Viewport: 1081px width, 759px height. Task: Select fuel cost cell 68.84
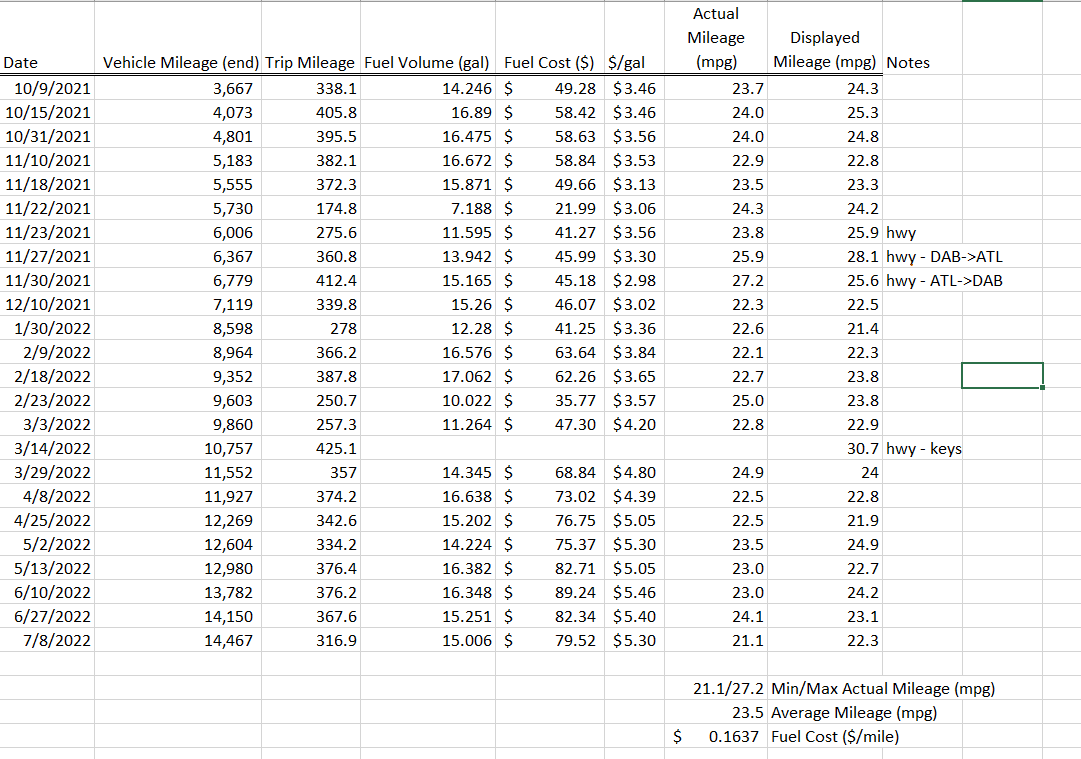(550, 472)
